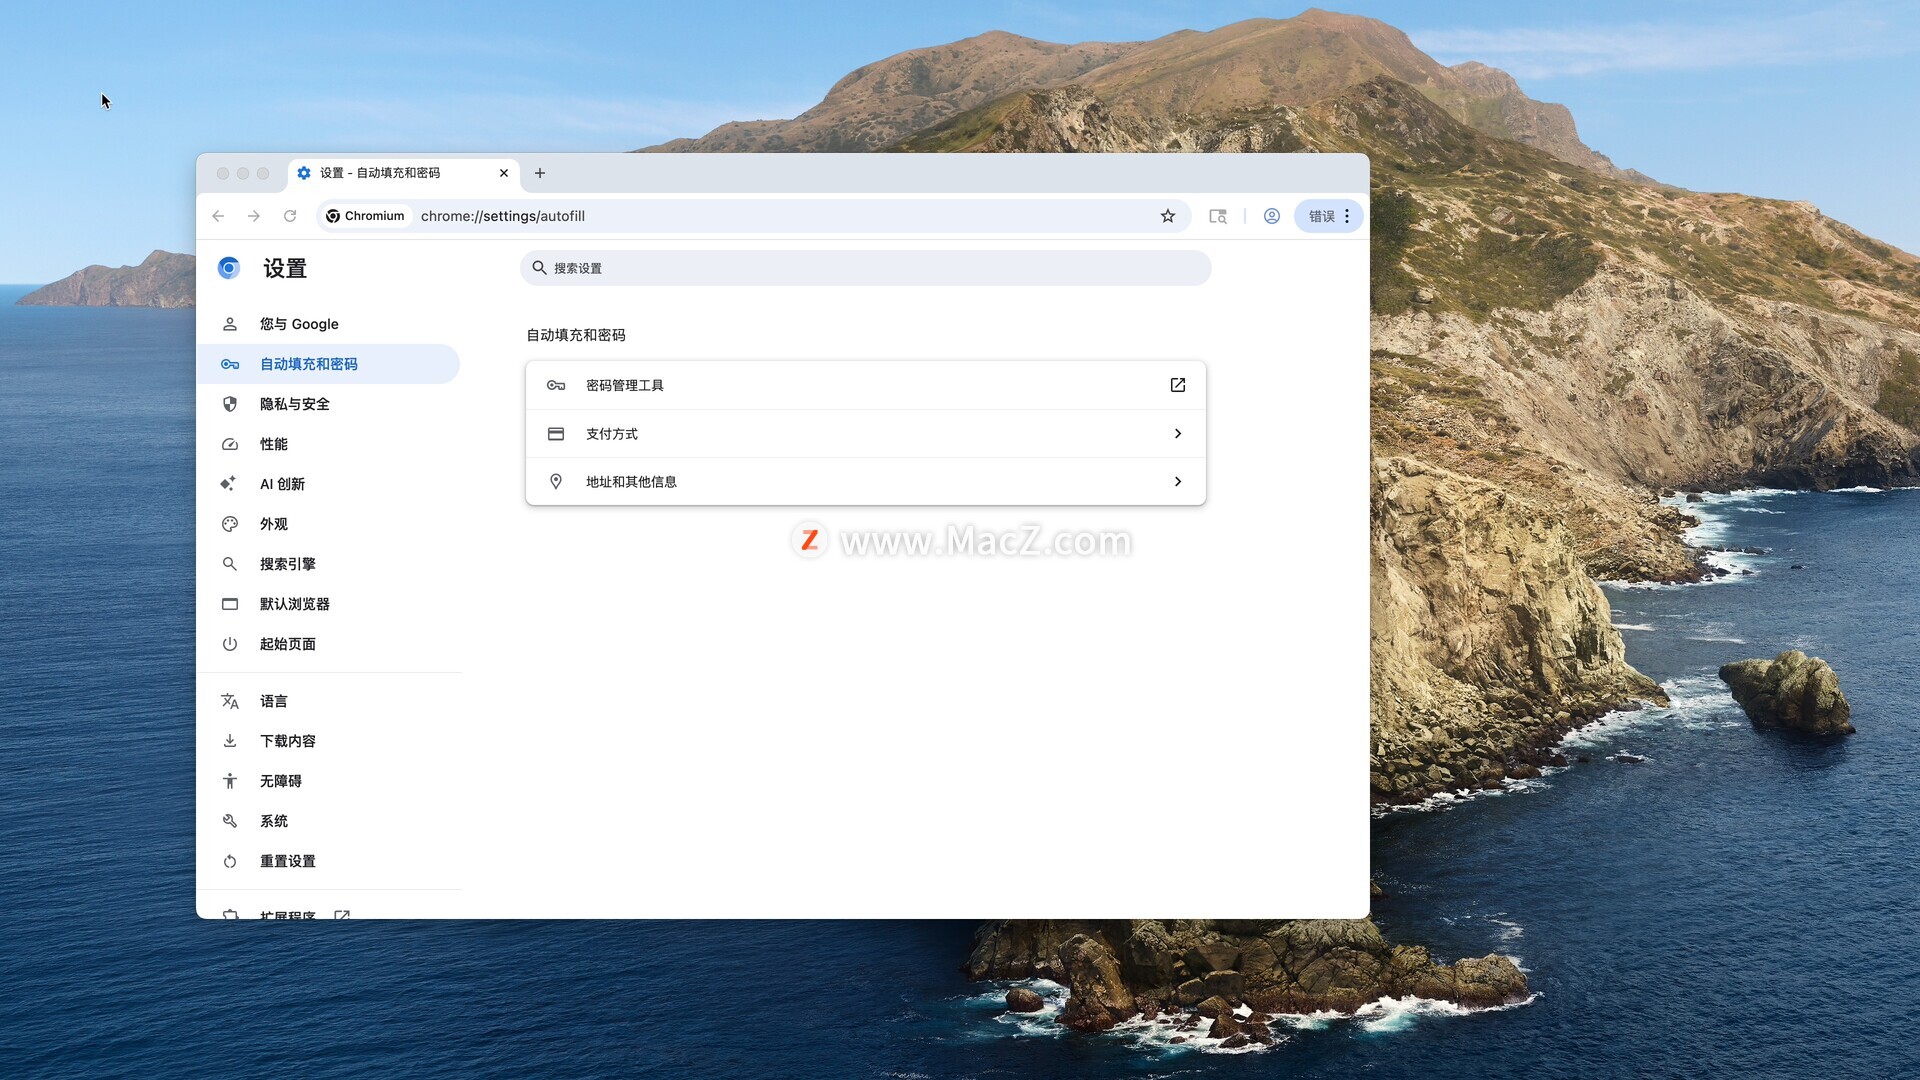Go to 默认浏览器 settings
The image size is (1920, 1080).
click(x=328, y=604)
